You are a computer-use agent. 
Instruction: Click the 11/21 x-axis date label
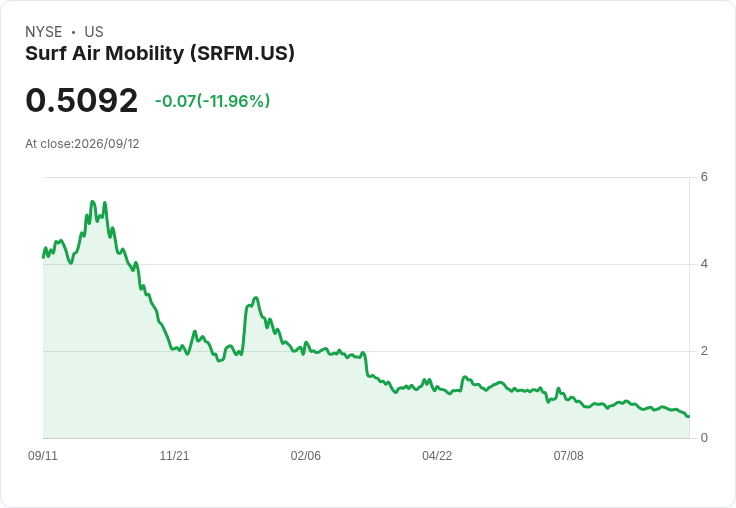tap(174, 455)
